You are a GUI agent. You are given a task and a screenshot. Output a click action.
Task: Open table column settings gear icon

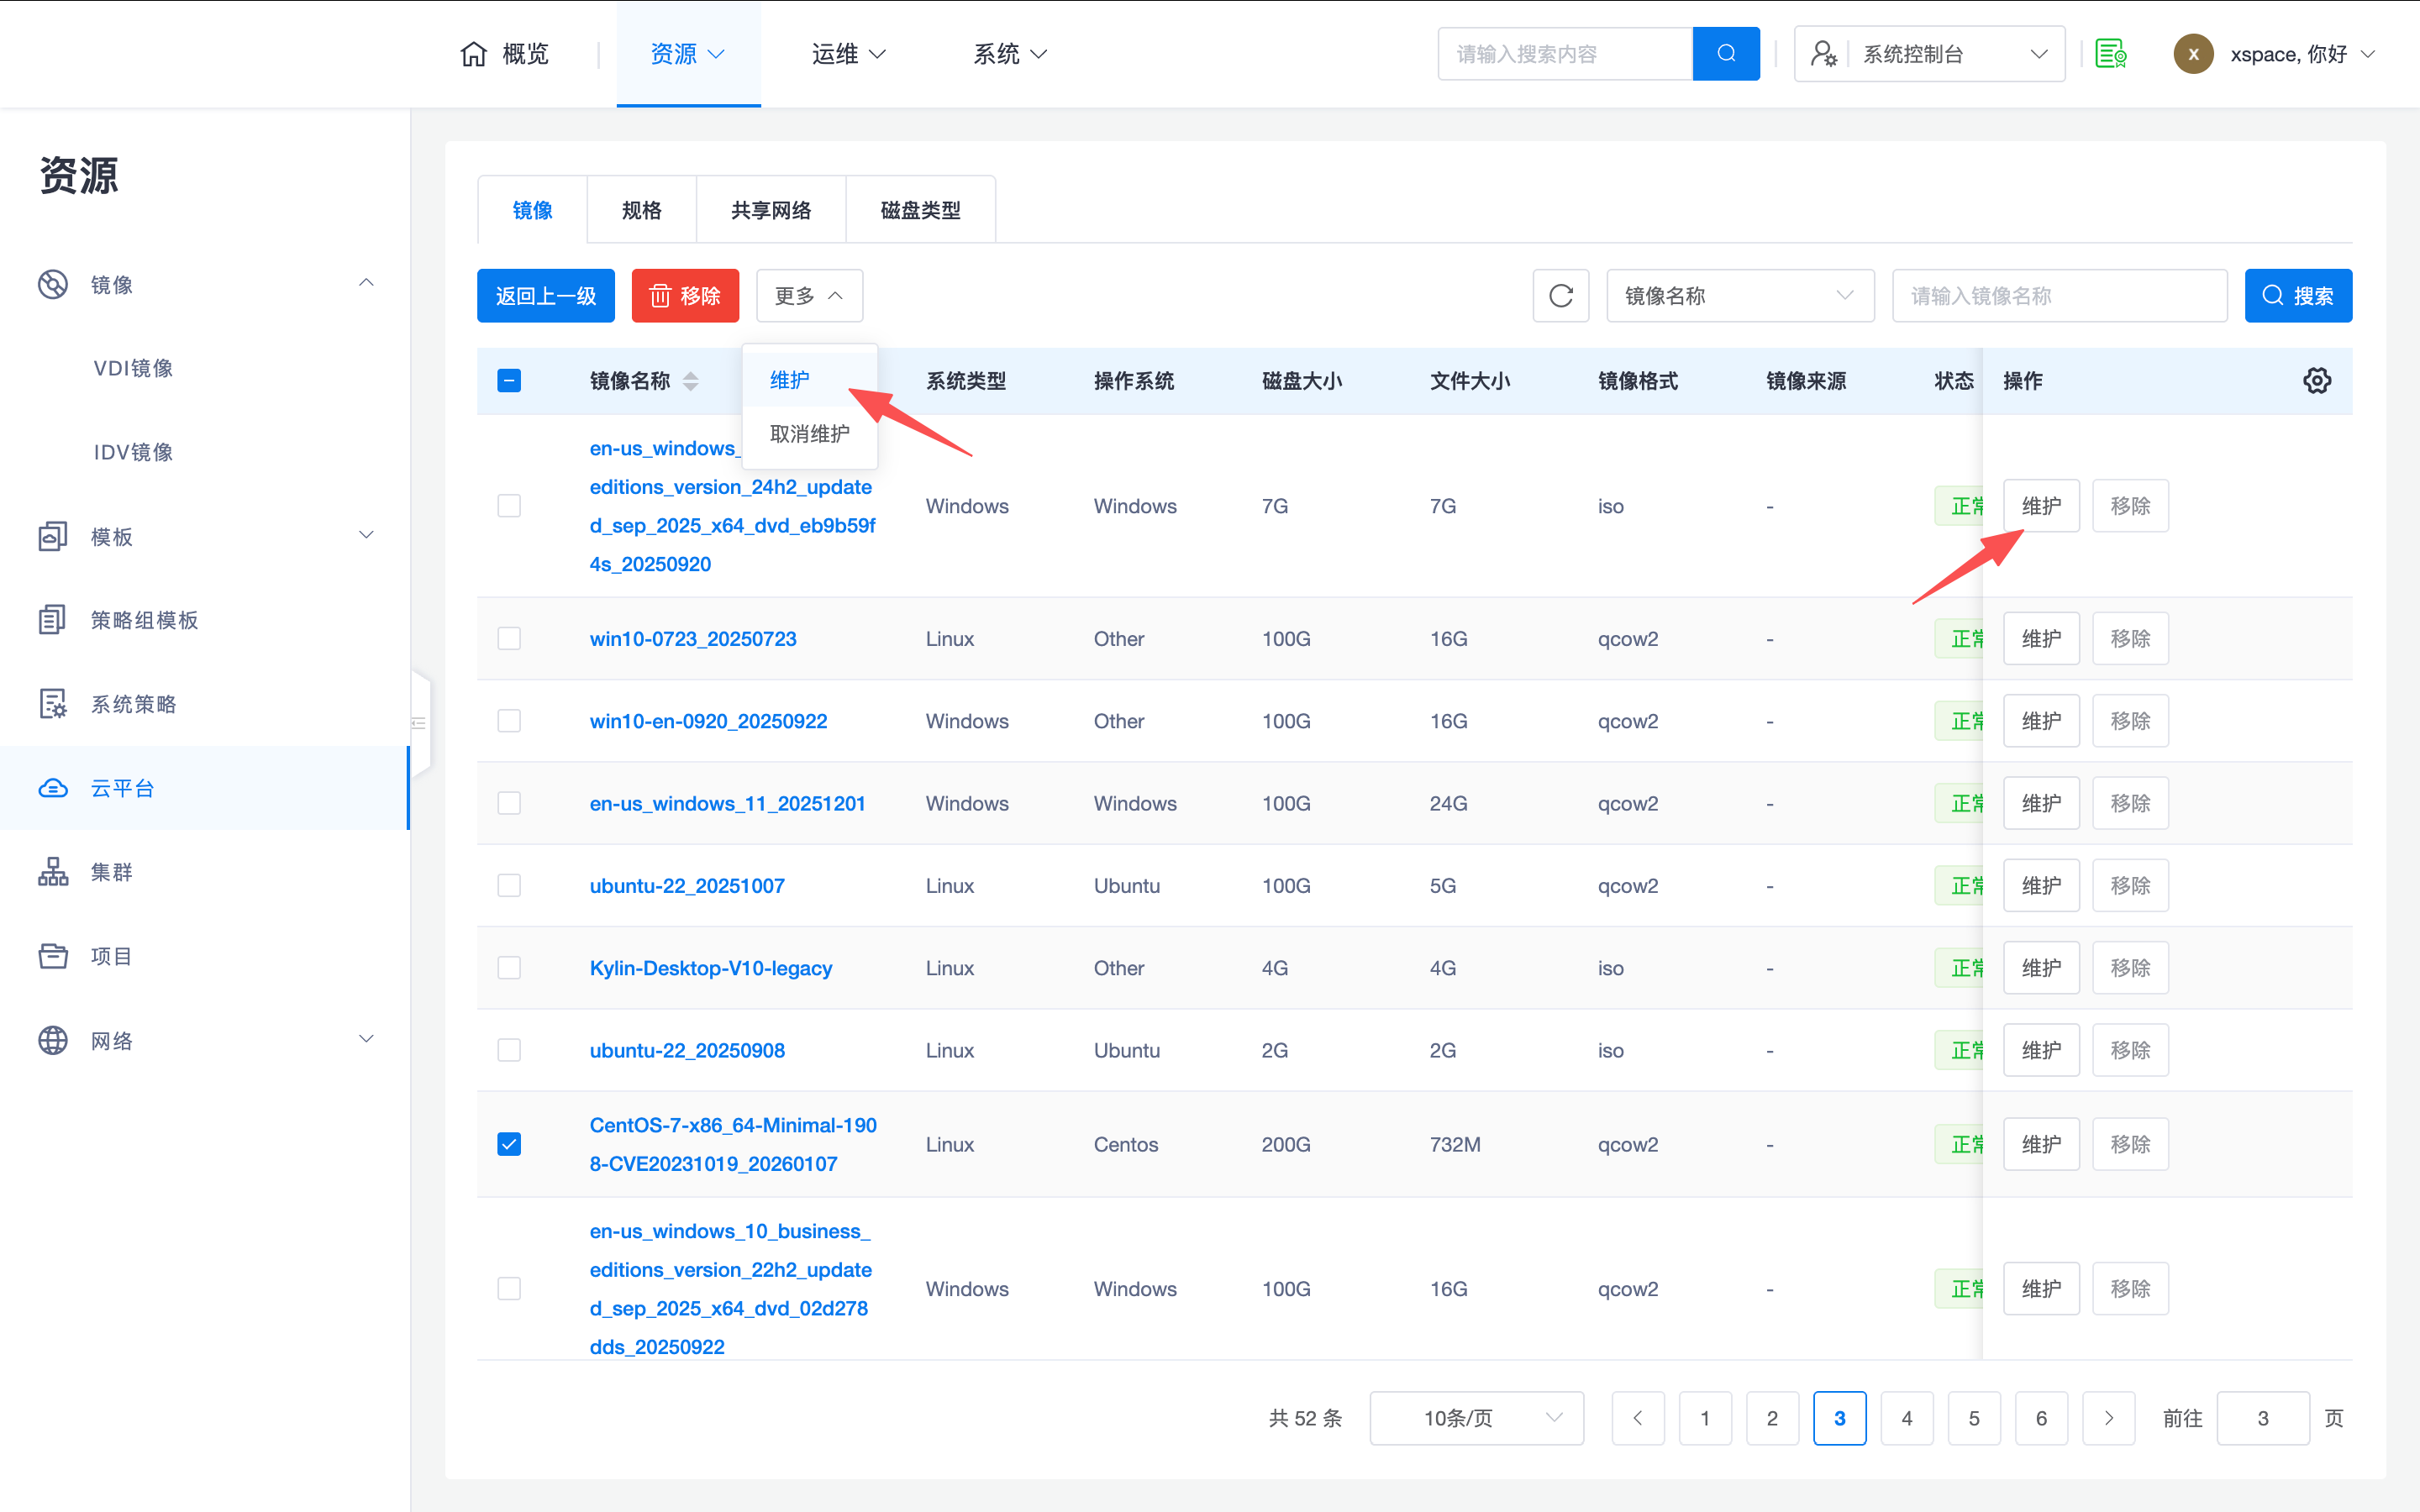click(2316, 381)
